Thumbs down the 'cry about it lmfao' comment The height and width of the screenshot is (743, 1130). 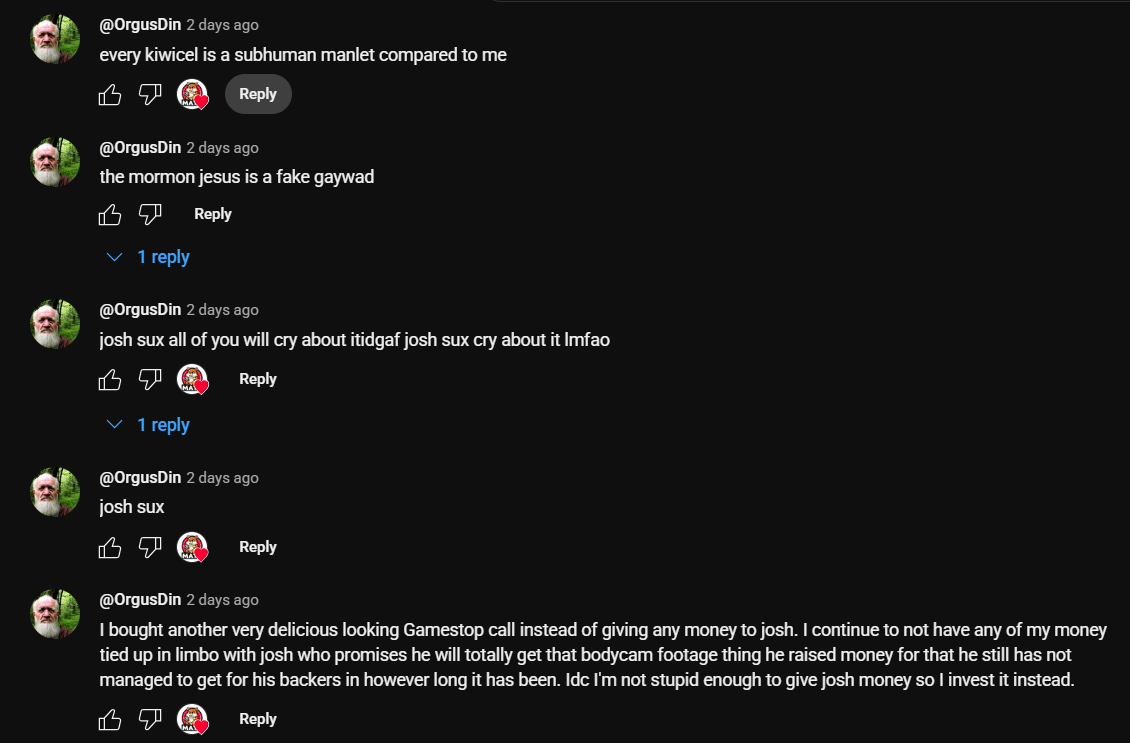click(150, 379)
